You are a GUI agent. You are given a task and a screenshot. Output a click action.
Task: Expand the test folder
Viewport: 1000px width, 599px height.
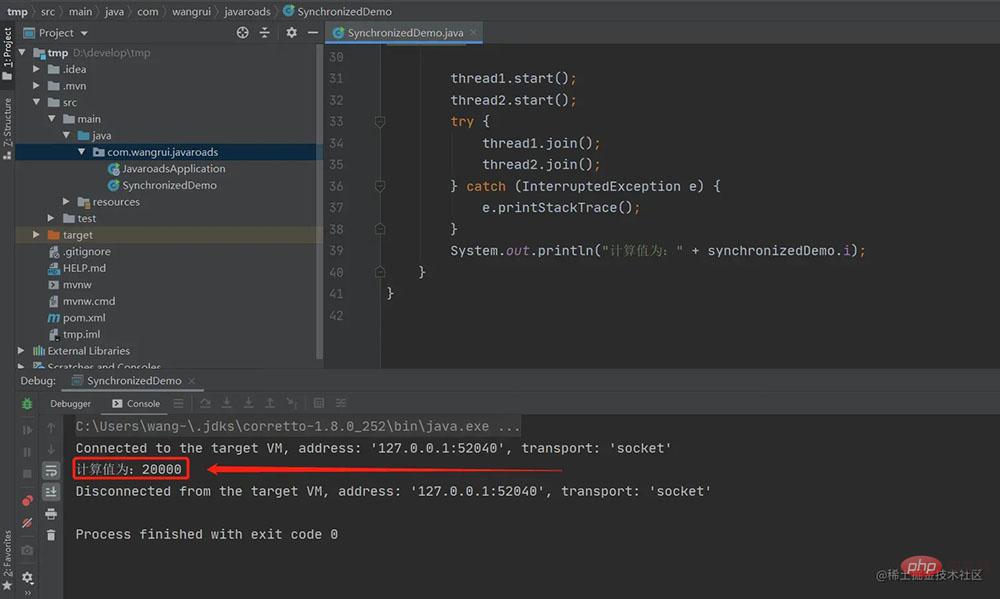click(52, 218)
